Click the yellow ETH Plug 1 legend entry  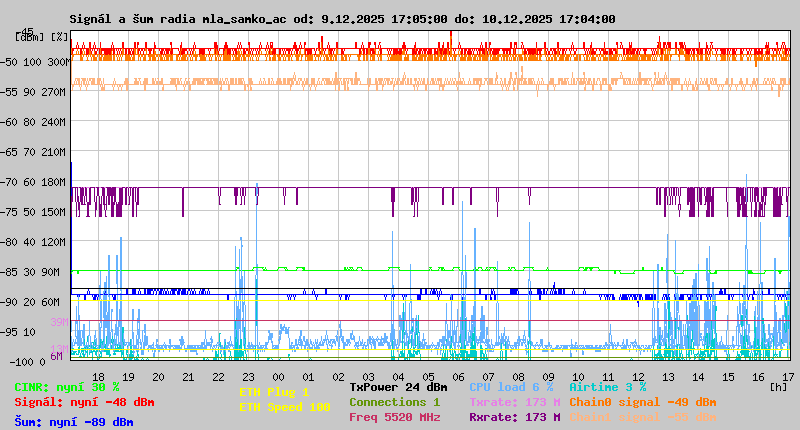[274, 392]
